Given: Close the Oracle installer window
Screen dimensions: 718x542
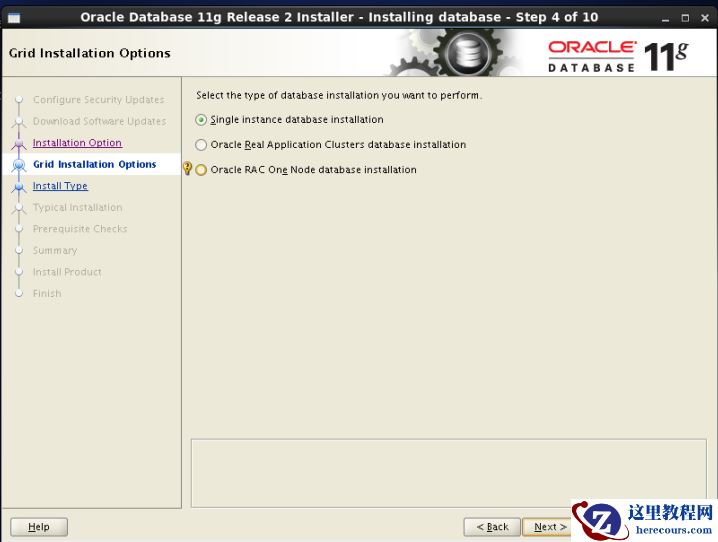Looking at the screenshot, I should [705, 18].
